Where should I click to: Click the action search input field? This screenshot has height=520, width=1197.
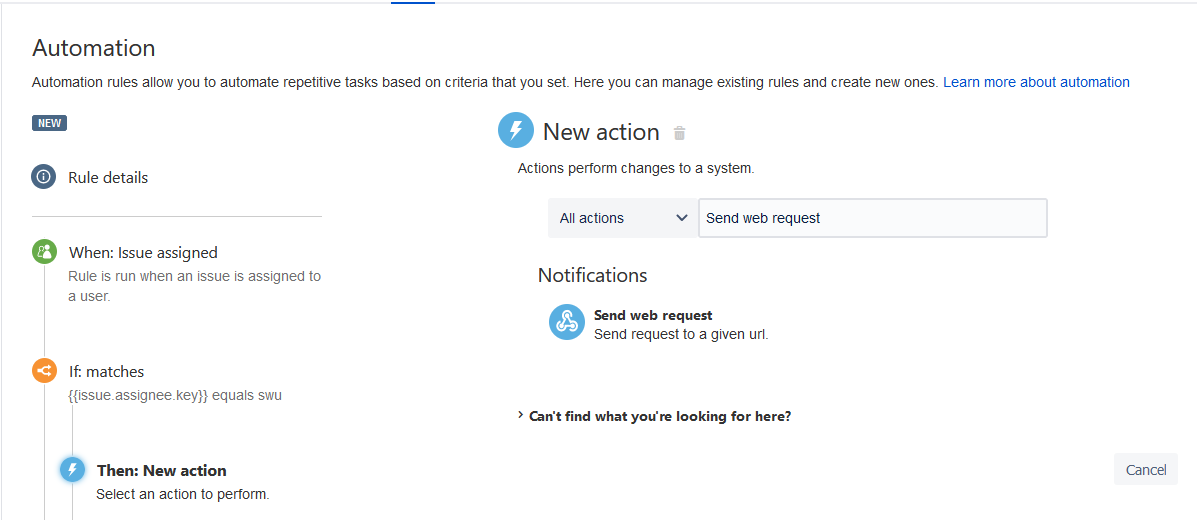[872, 218]
